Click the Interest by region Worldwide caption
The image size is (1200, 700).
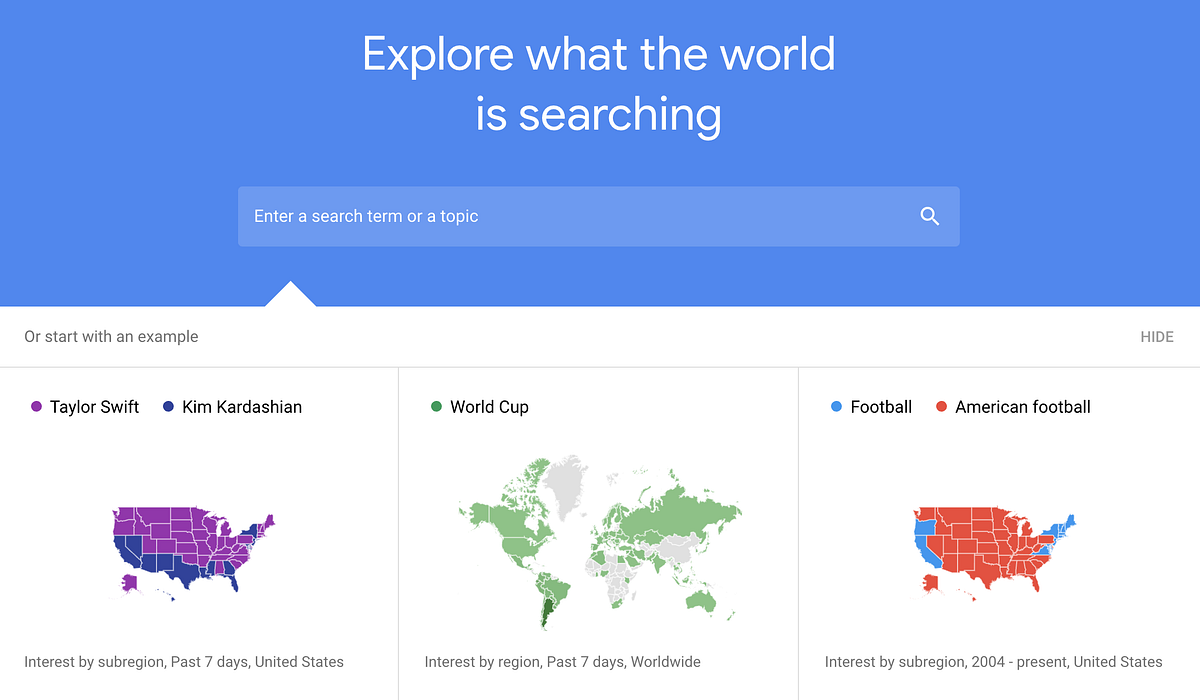[x=562, y=661]
